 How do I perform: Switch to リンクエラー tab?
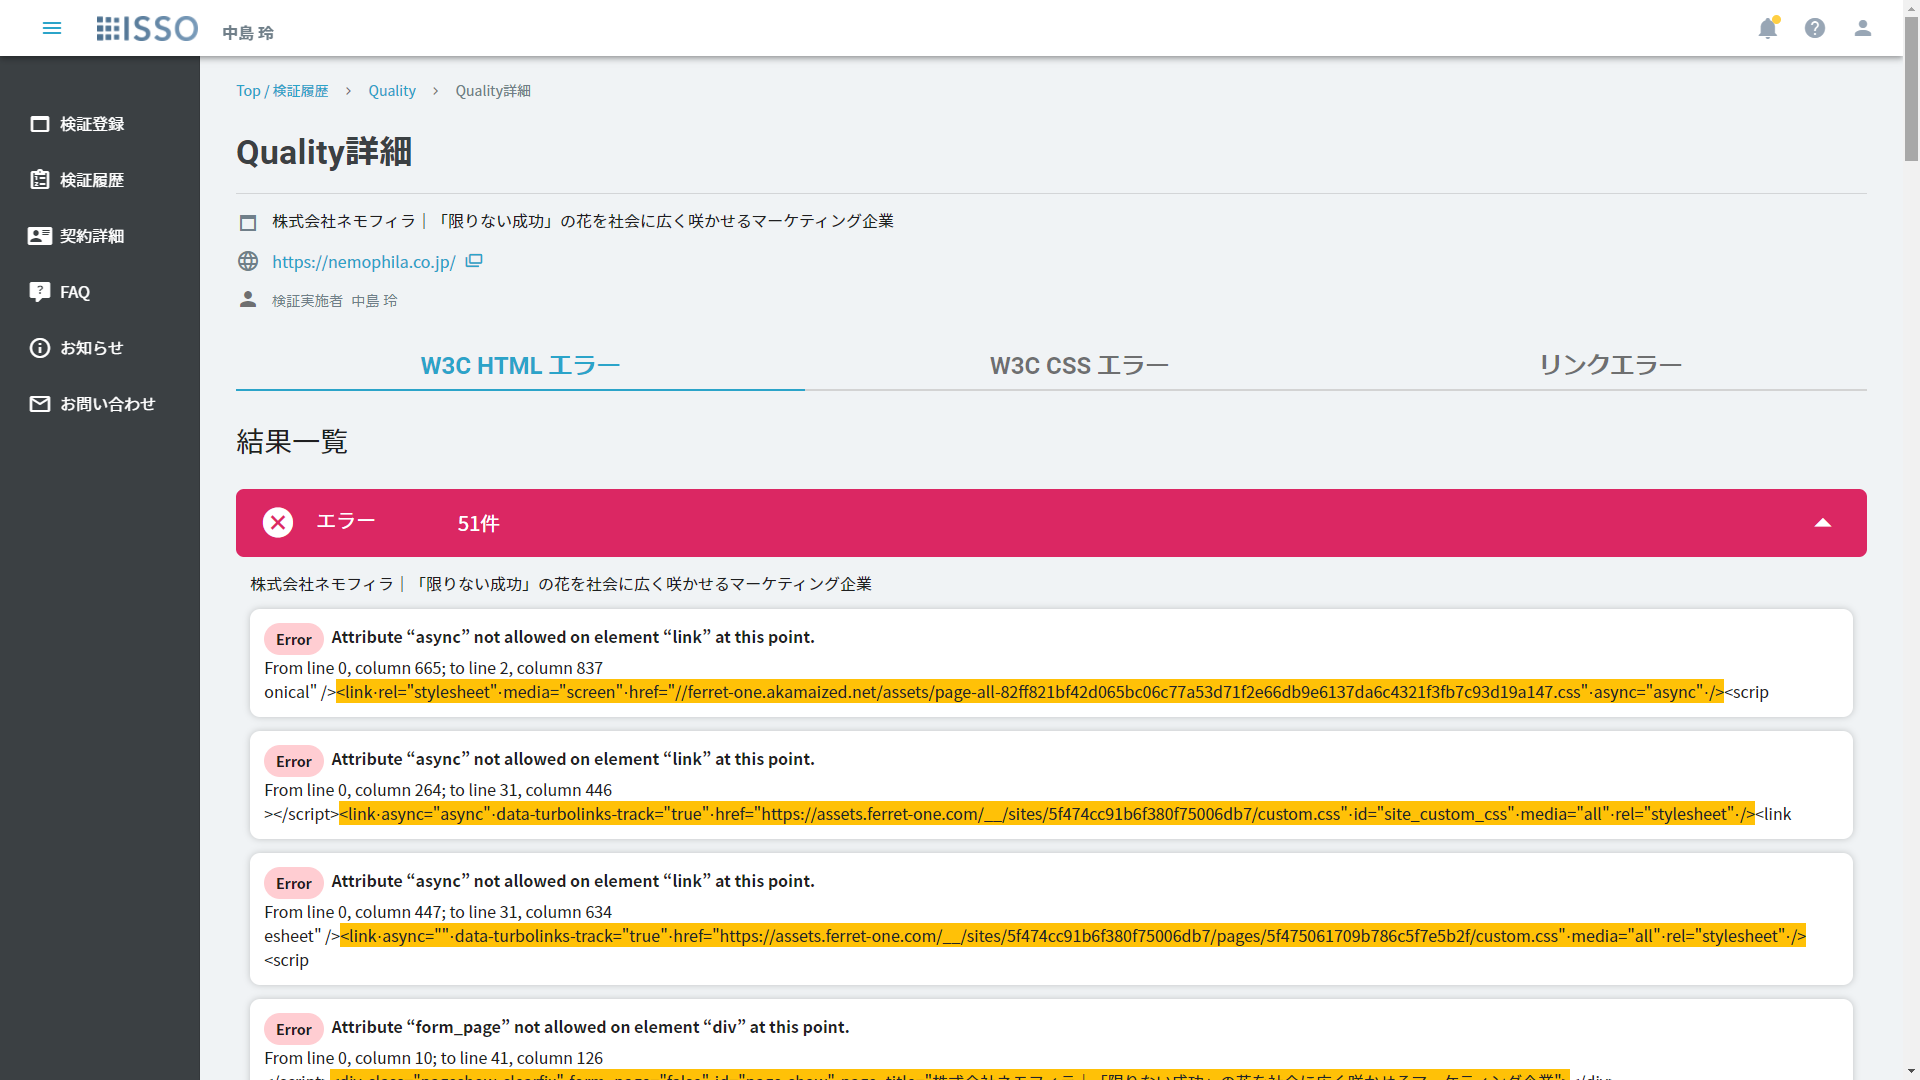[1609, 365]
